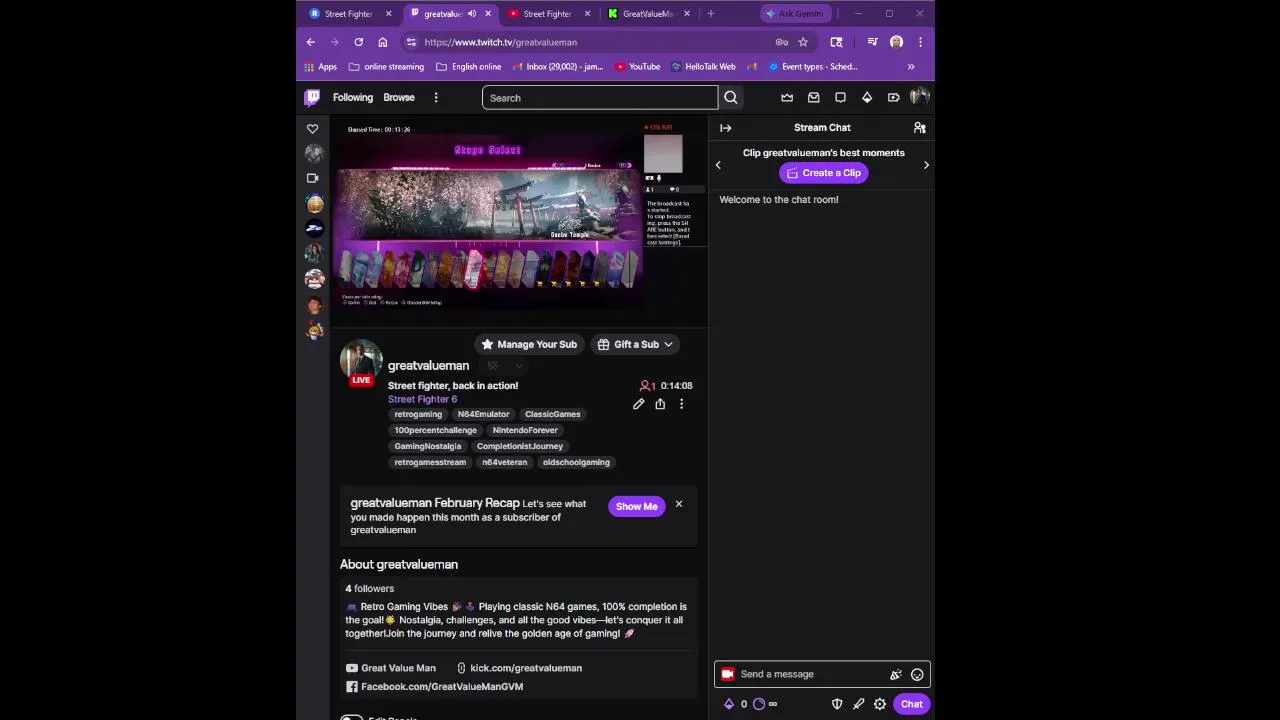Viewport: 1280px width, 720px height.
Task: Go to next chat banner arrow
Action: (926, 165)
